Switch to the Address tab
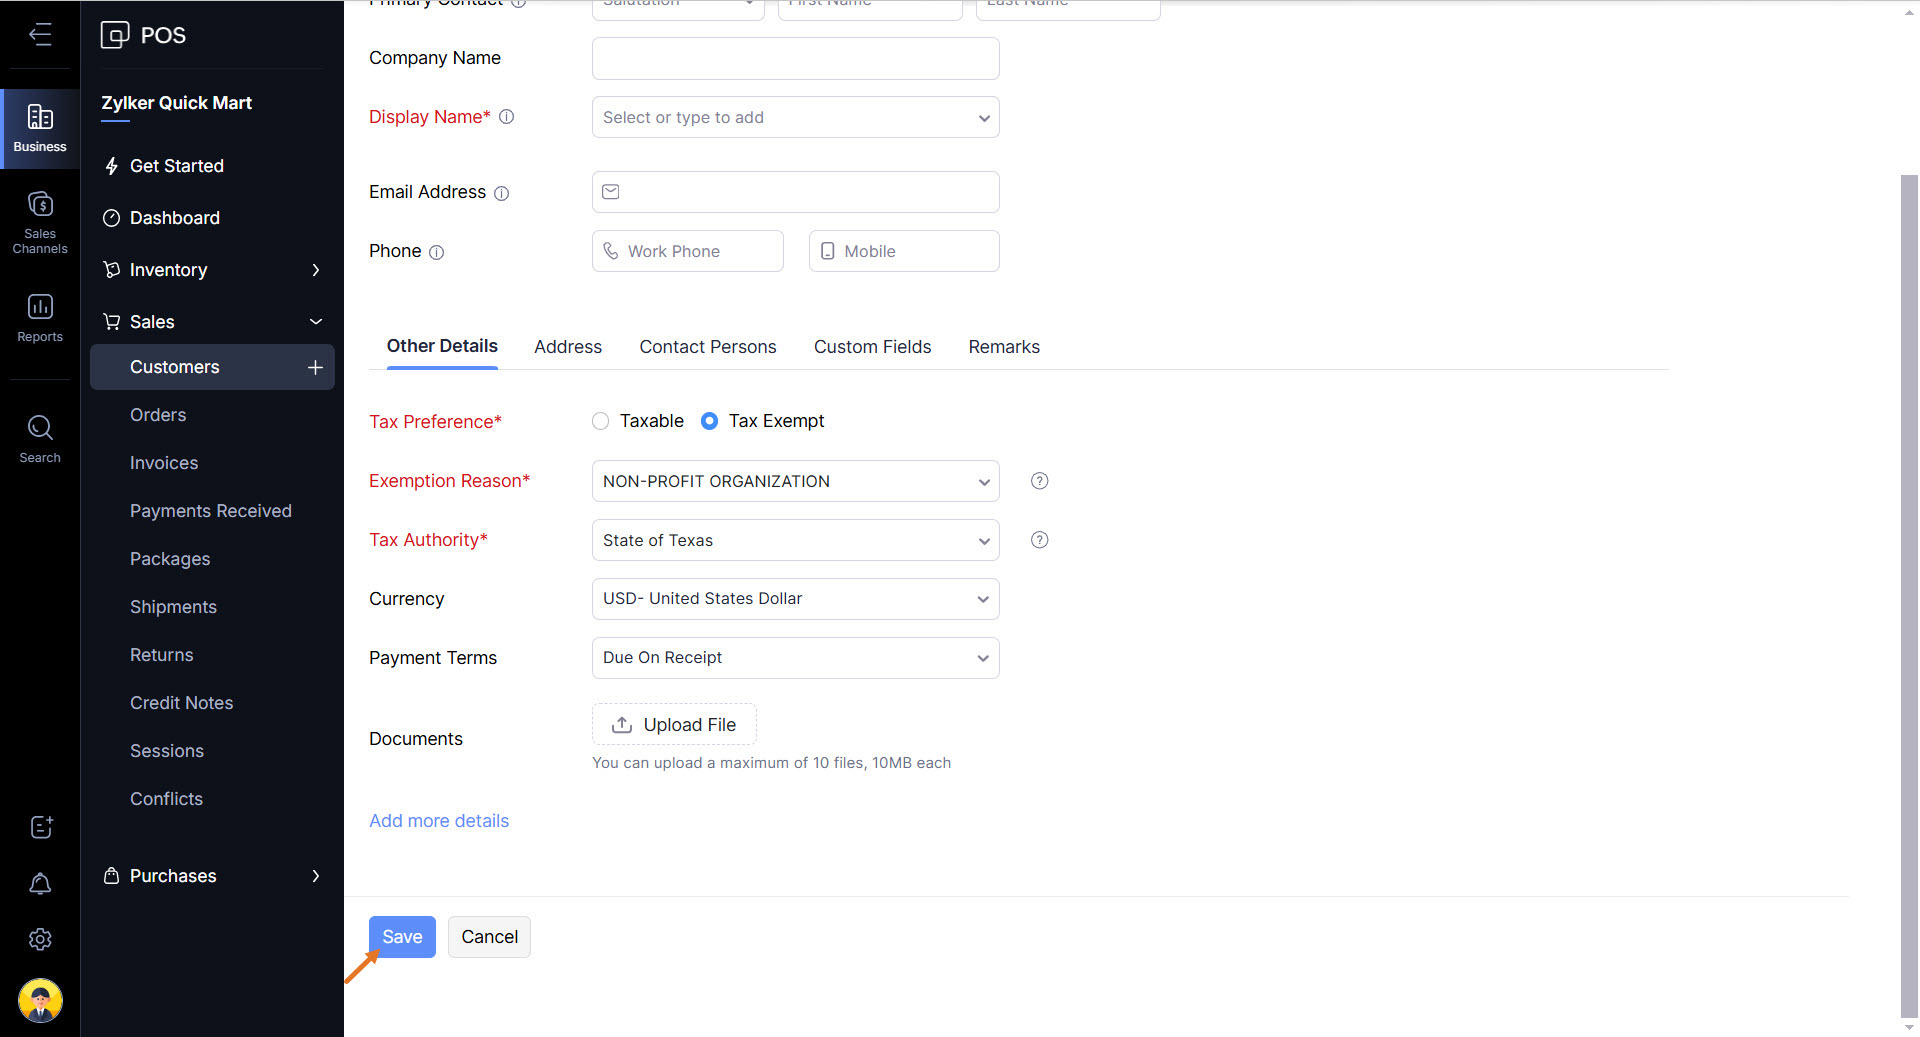This screenshot has width=1920, height=1037. pos(568,347)
